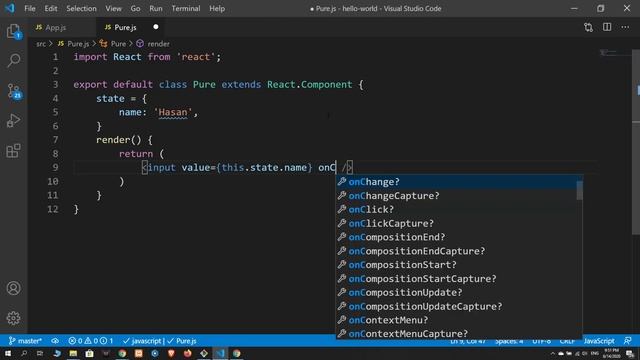Click line number 5 in the gutter
Image resolution: width=640 pixels, height=360 pixels.
tap(55, 112)
